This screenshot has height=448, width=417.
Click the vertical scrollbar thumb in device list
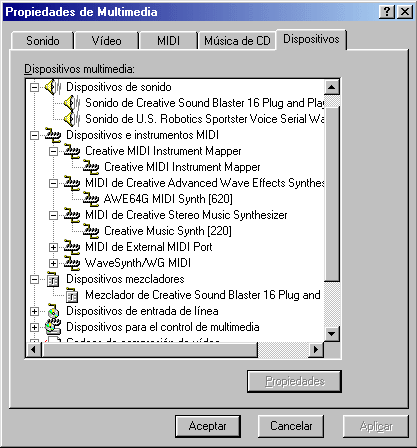(332, 194)
